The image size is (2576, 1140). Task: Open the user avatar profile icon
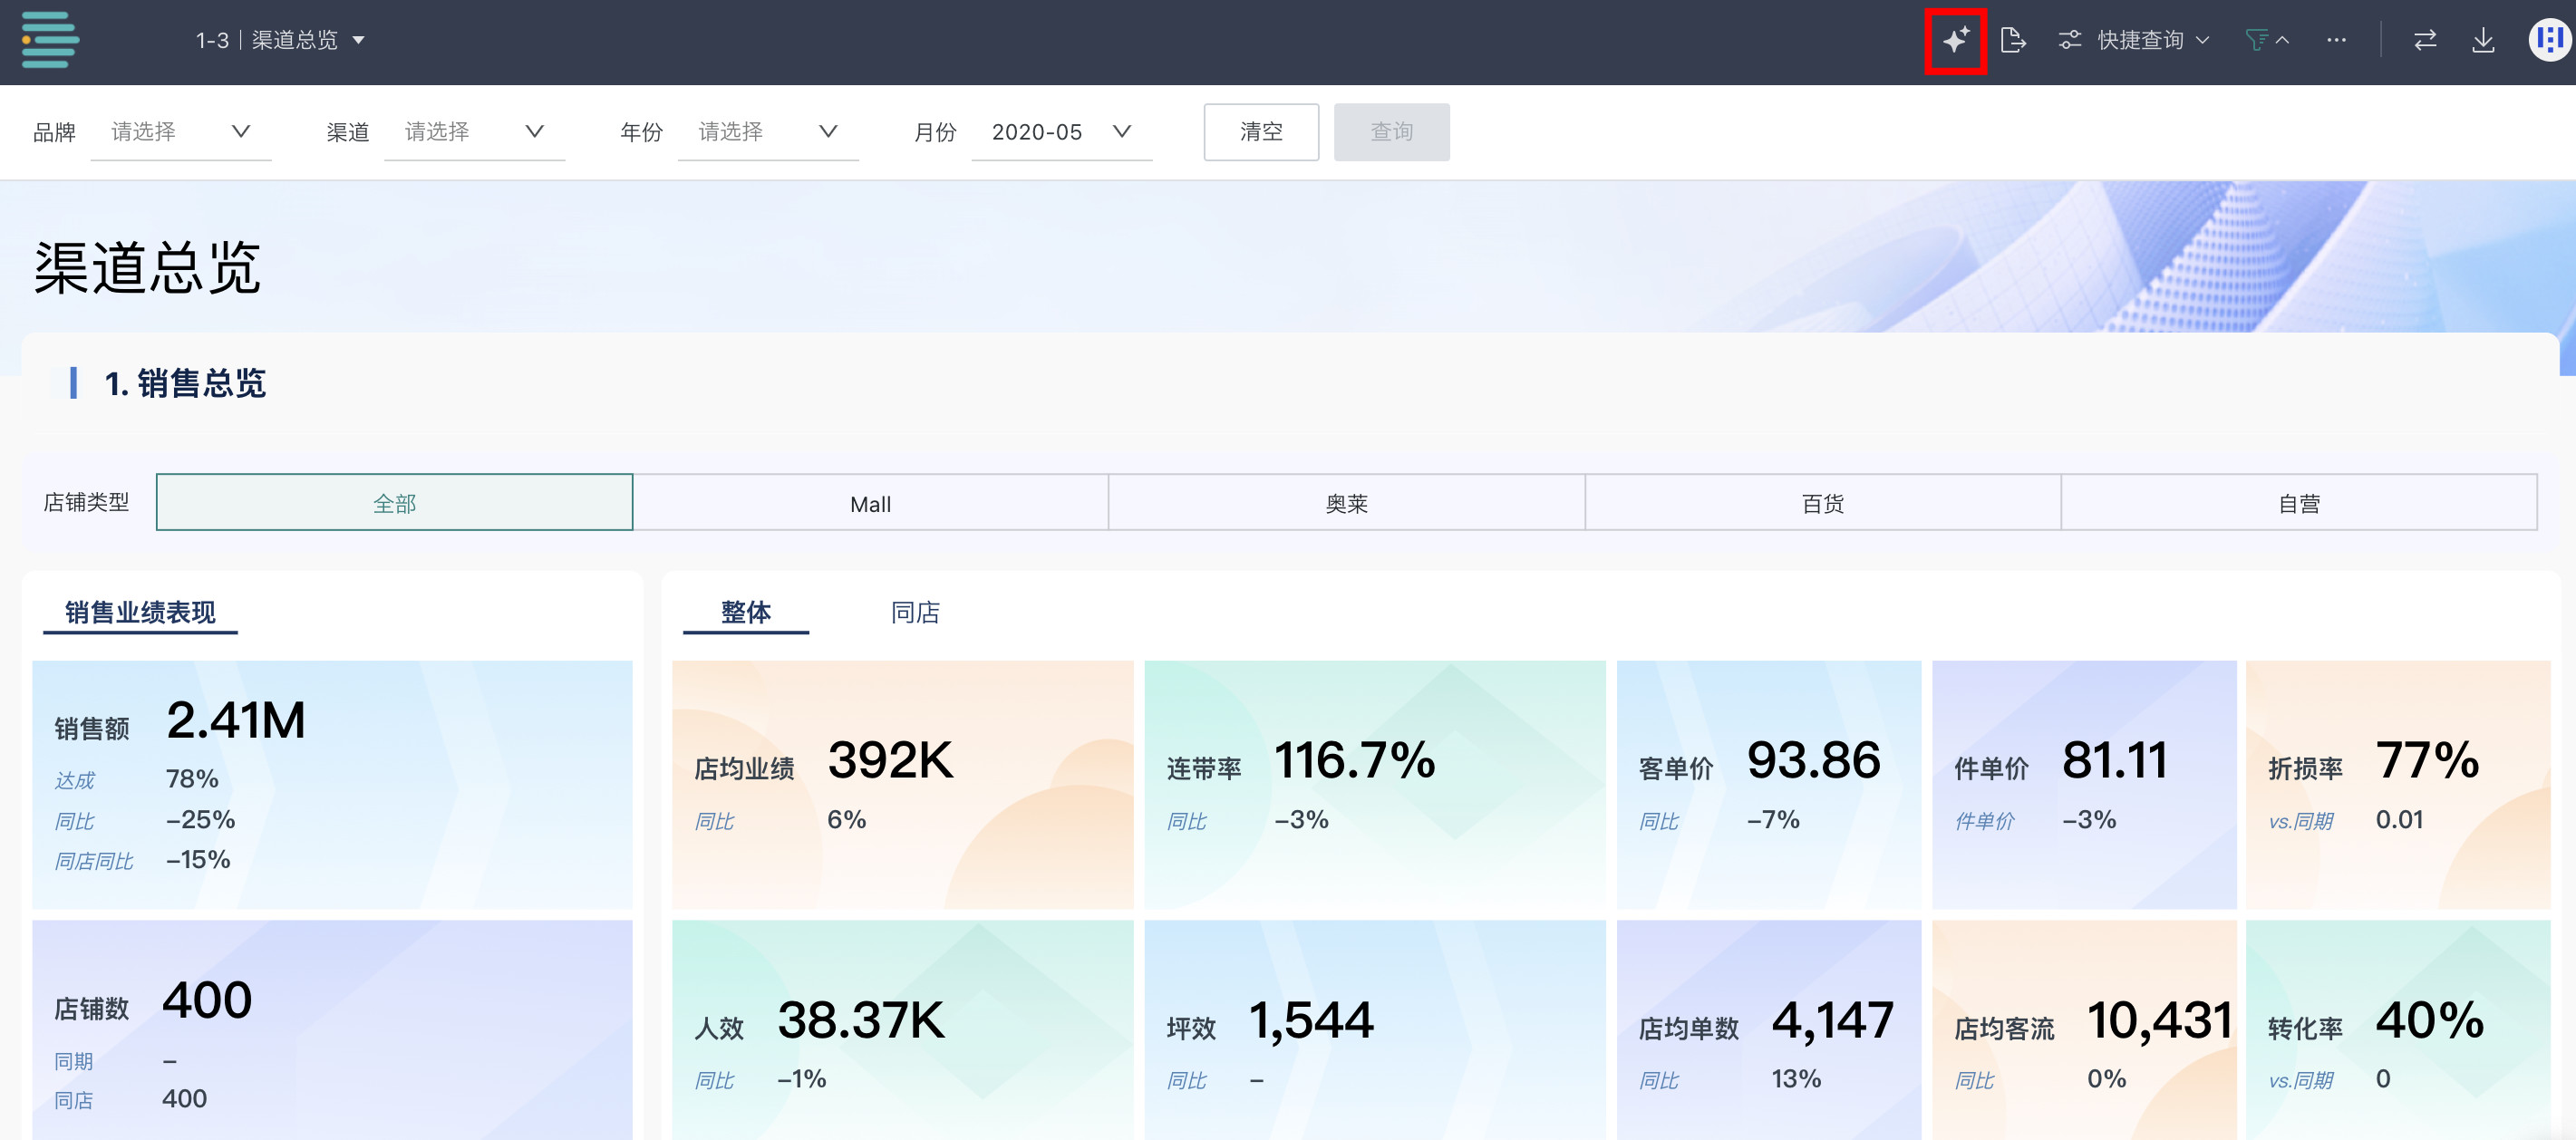(x=2549, y=40)
